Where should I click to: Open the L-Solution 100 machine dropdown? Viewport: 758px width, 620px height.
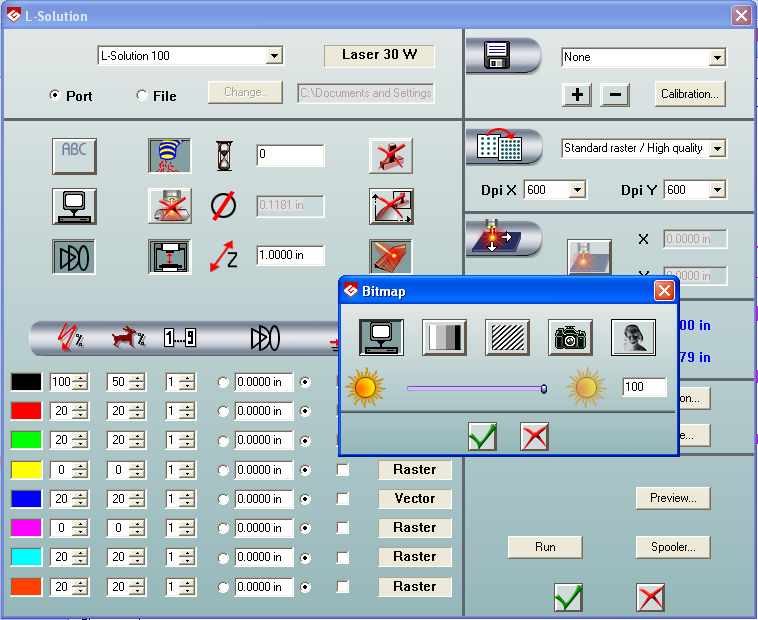point(274,56)
